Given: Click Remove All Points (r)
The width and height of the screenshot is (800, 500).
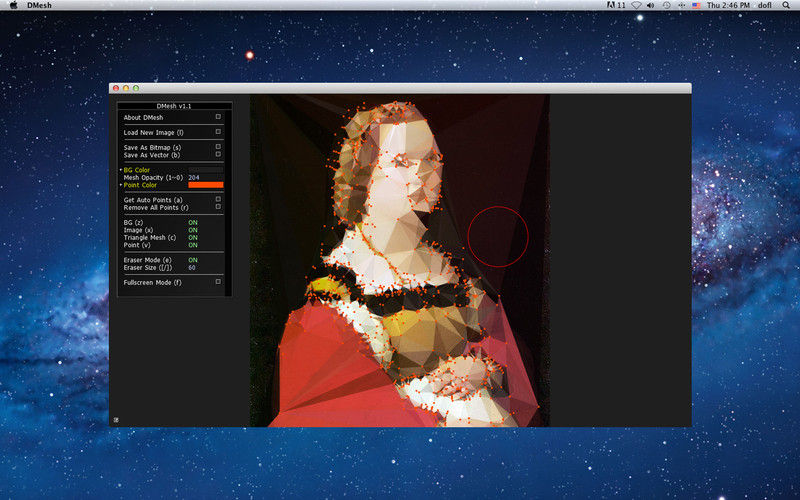Looking at the screenshot, I should click(172, 207).
